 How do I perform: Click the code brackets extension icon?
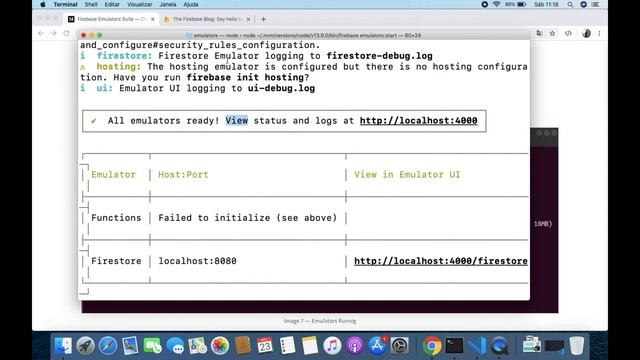568,33
